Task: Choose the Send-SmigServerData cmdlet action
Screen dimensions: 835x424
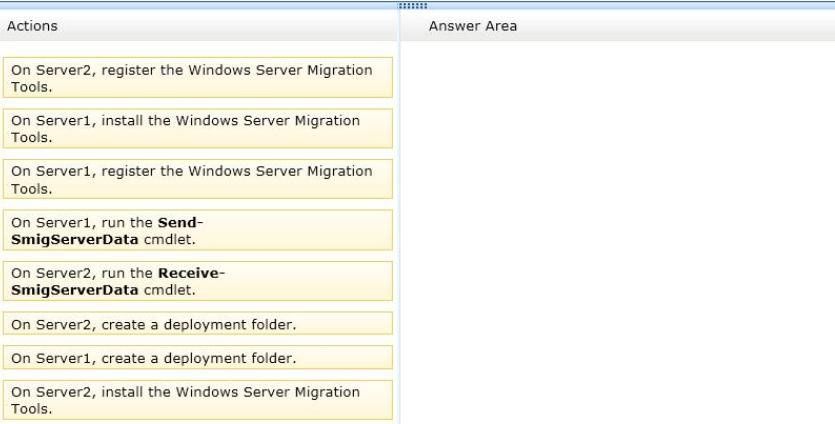Action: click(x=198, y=230)
